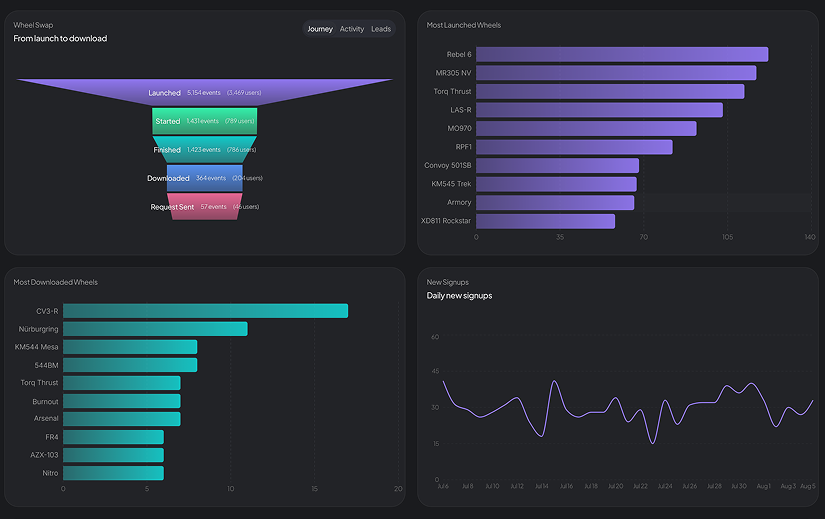
Task: Select the KM545 Trek bar
Action: point(556,184)
